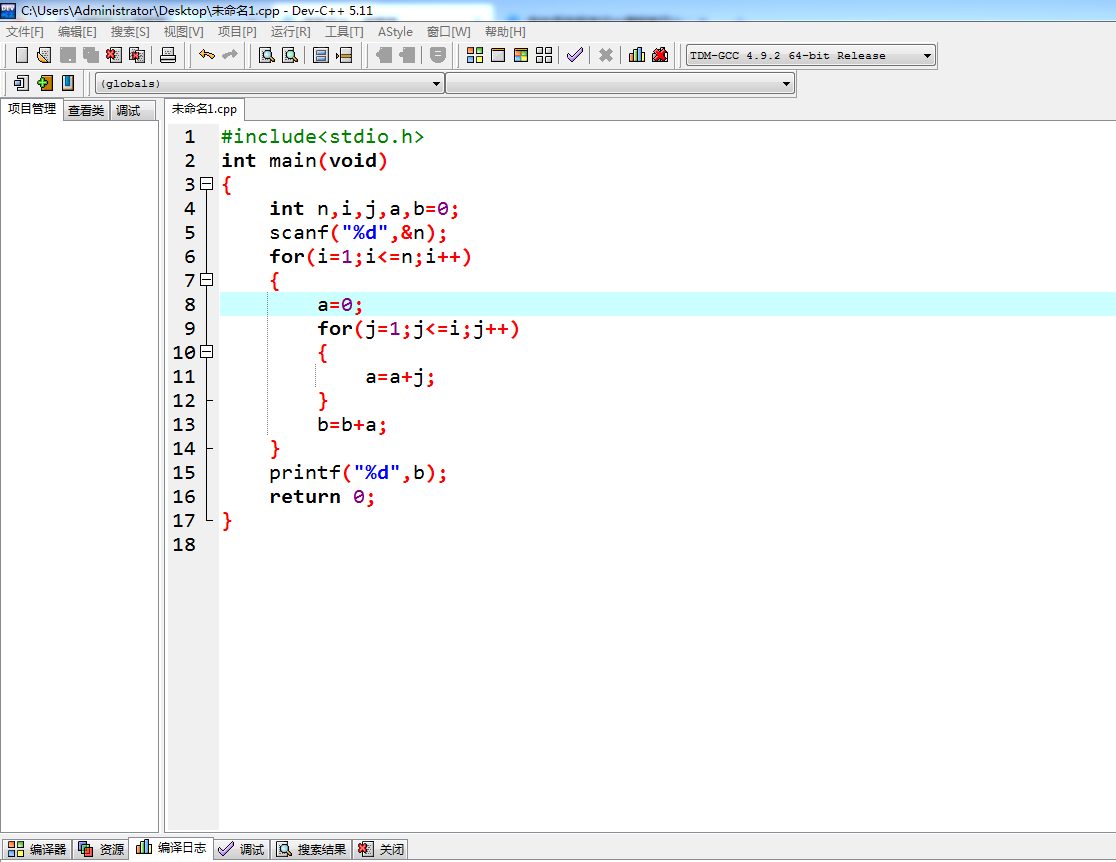Viewport: 1116px width, 862px height.
Task: Click the Go to function toolbar icon
Action: (321, 55)
